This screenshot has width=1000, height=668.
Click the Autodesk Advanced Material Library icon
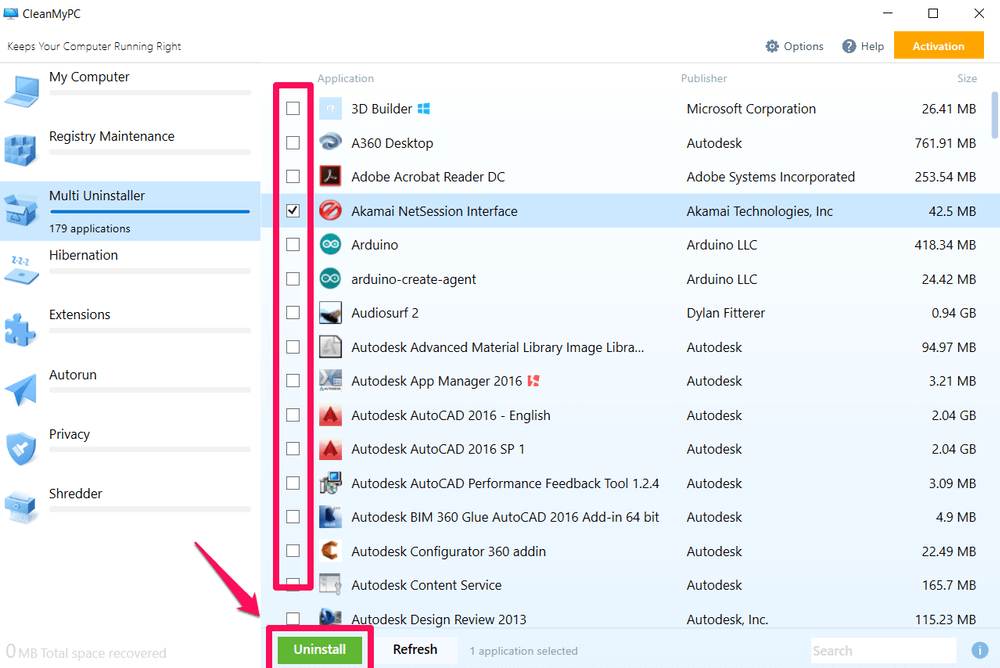(x=330, y=347)
